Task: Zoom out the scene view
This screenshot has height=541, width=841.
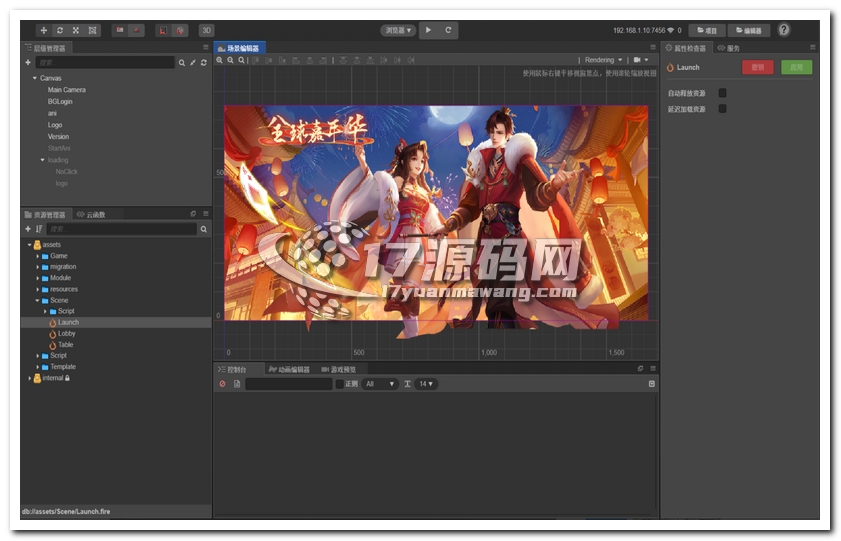Action: (231, 61)
